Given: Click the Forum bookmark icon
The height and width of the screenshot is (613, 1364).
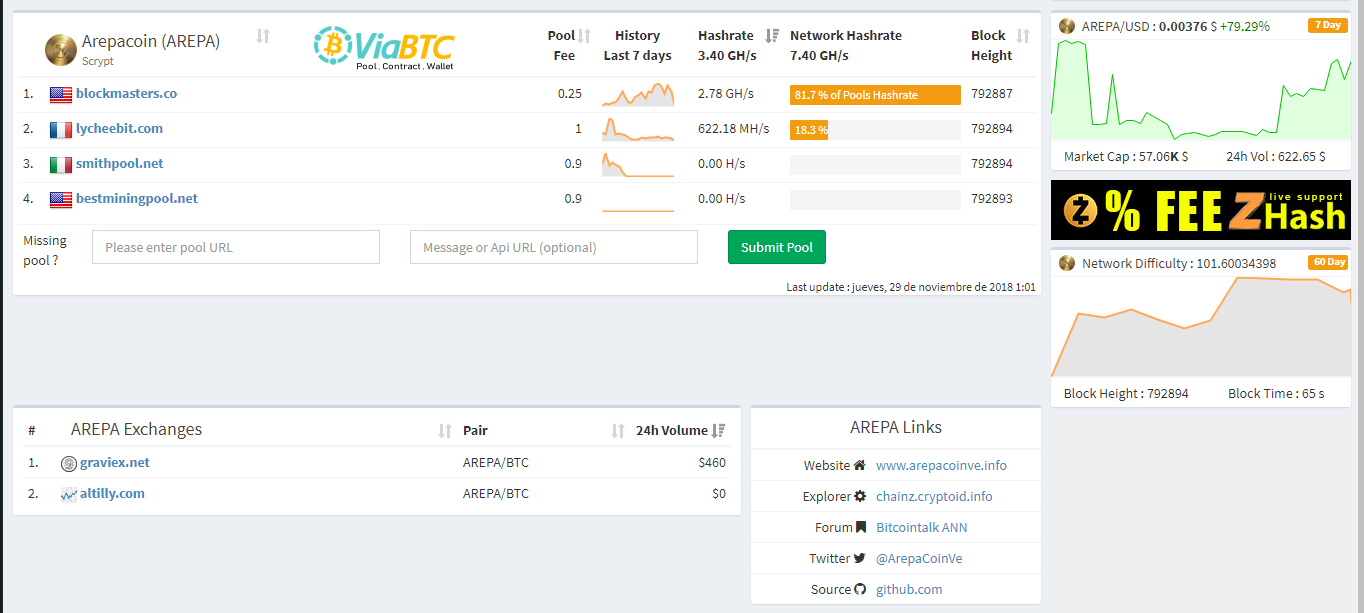Looking at the screenshot, I should tap(860, 527).
